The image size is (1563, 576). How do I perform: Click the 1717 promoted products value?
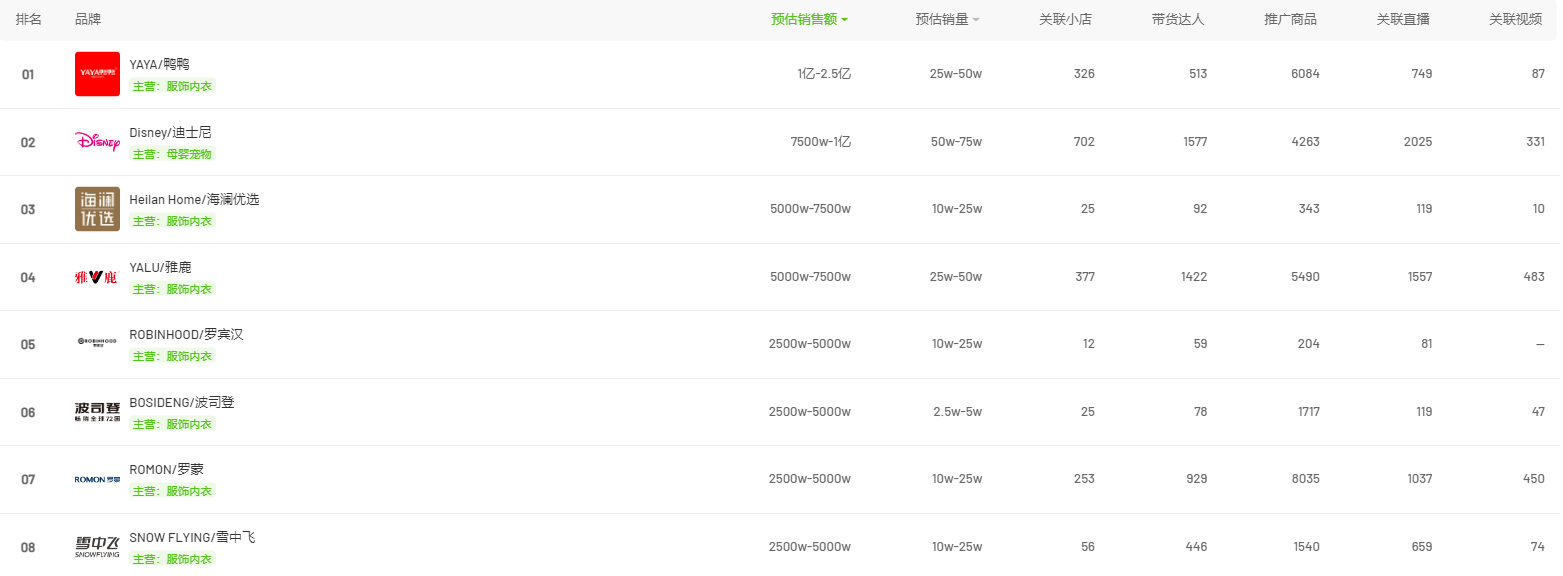1307,412
